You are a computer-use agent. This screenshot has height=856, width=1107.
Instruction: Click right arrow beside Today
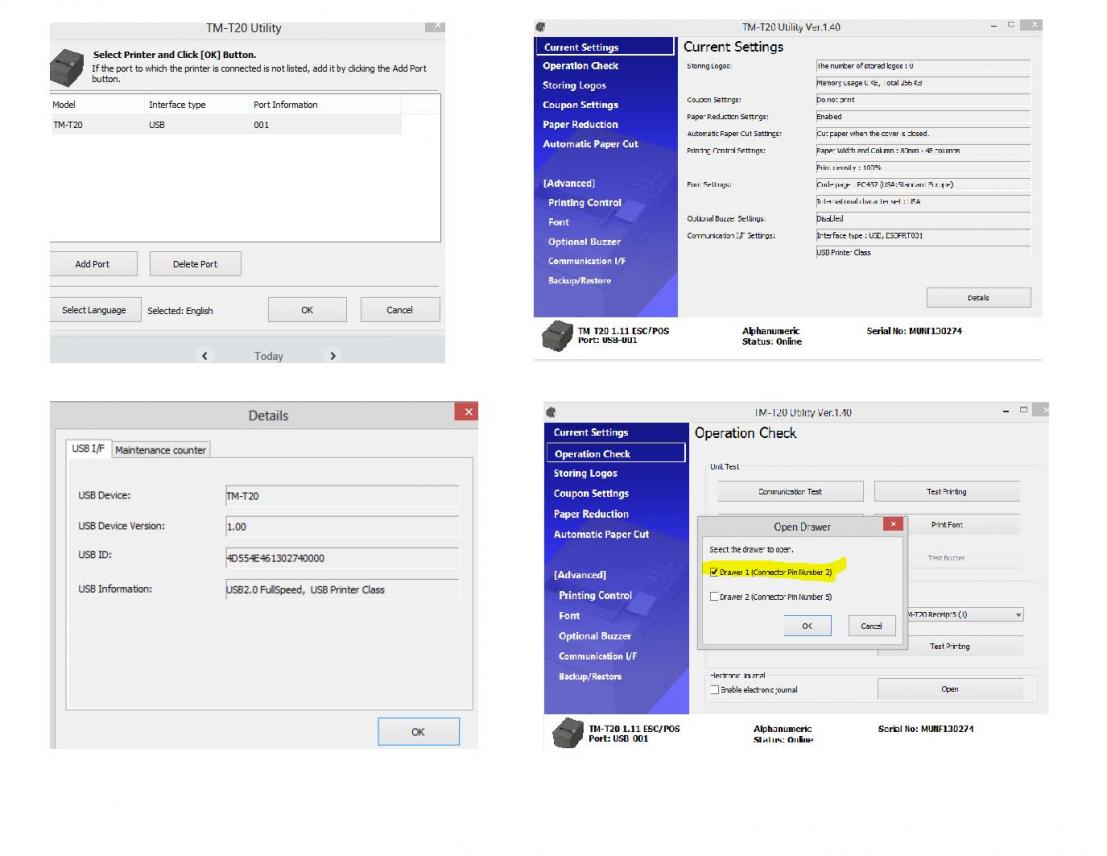[333, 356]
